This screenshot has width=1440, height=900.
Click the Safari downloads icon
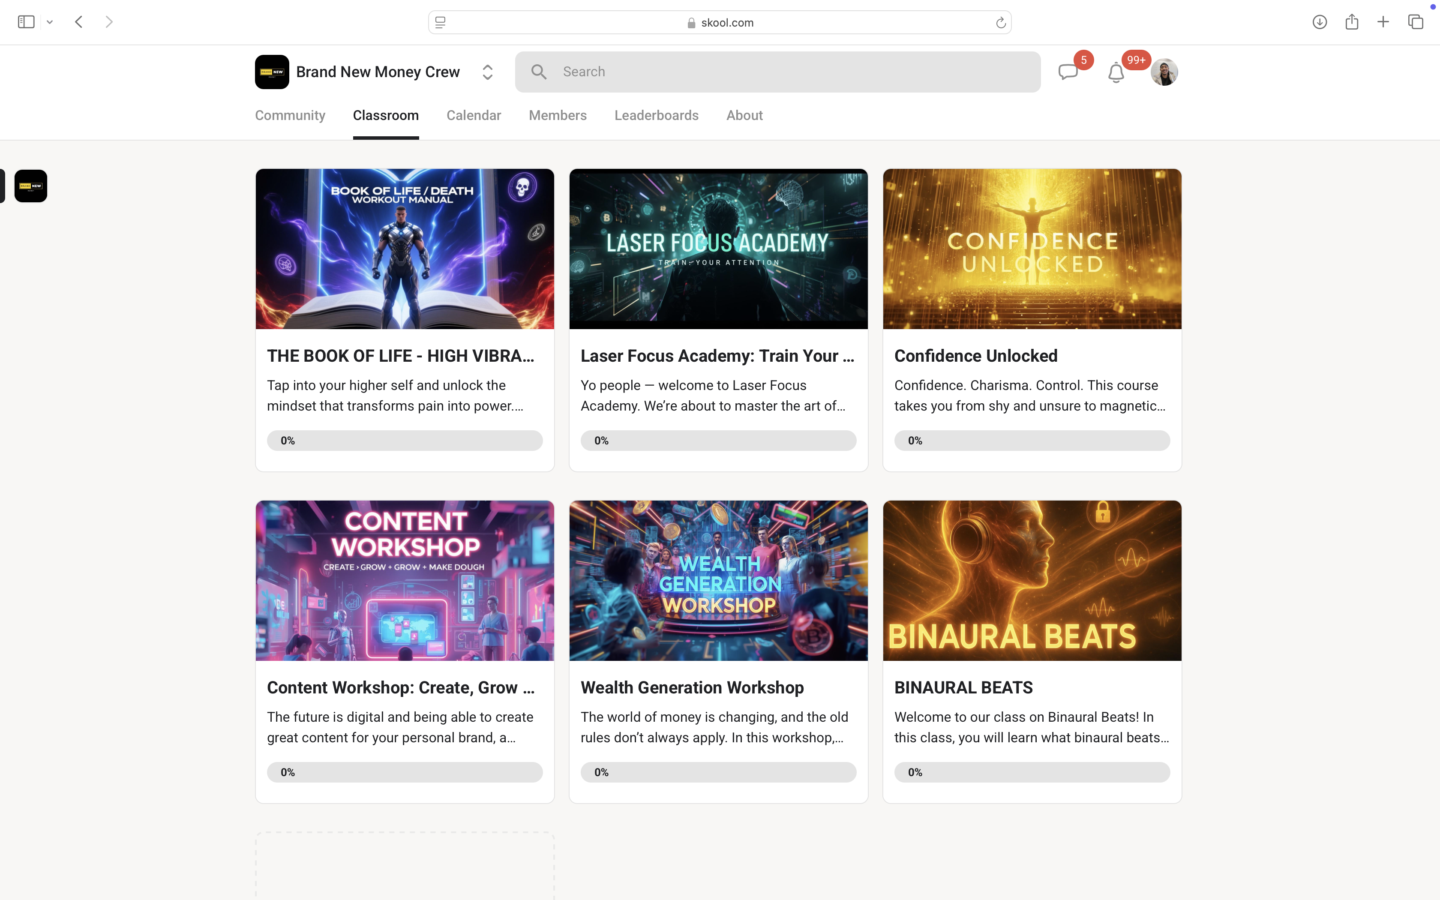click(1320, 22)
